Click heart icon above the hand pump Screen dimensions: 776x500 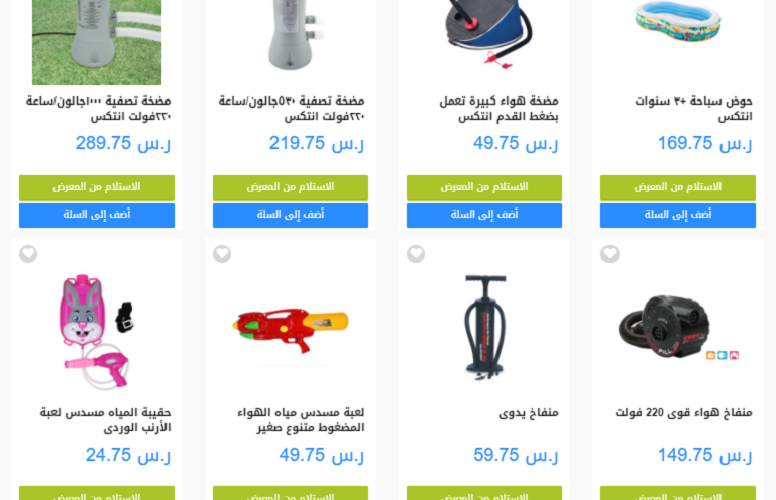tap(416, 254)
